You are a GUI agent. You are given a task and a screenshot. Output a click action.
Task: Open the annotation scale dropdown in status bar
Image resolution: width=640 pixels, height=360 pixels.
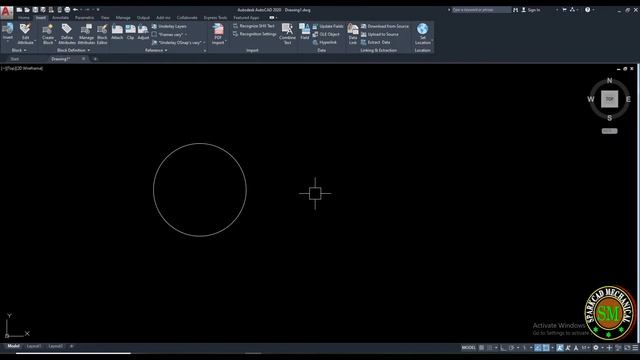pos(586,348)
